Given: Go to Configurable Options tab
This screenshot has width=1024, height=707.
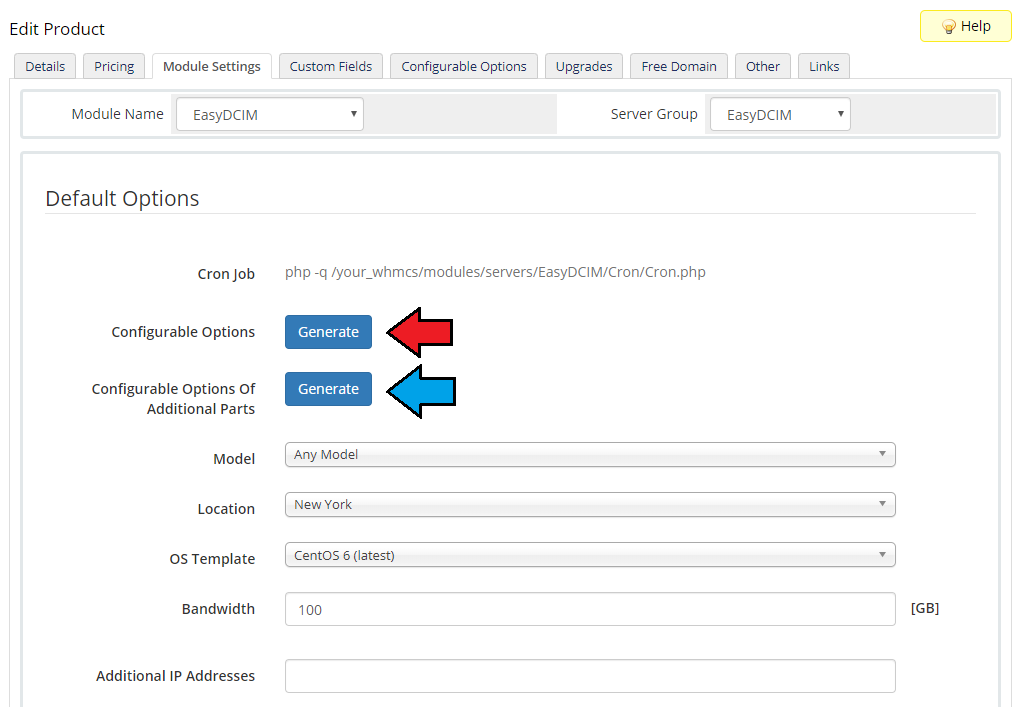Looking at the screenshot, I should [464, 67].
